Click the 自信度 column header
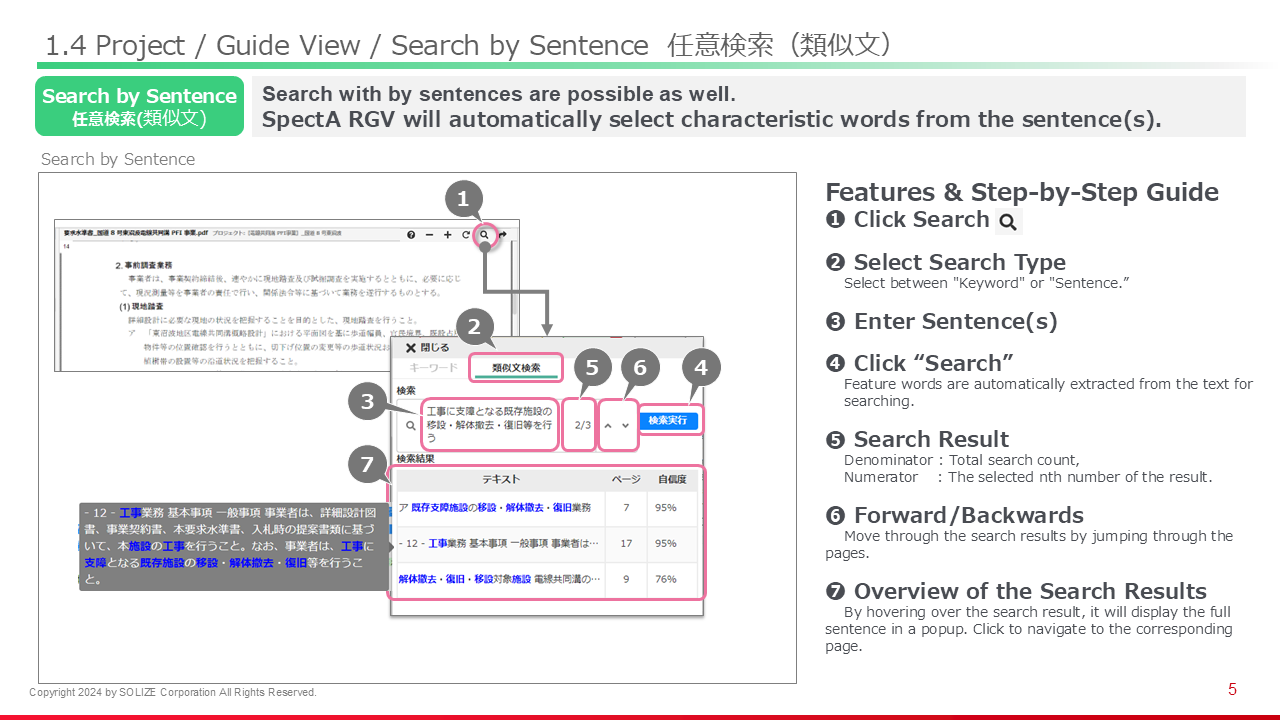This screenshot has width=1280, height=720. [672, 479]
